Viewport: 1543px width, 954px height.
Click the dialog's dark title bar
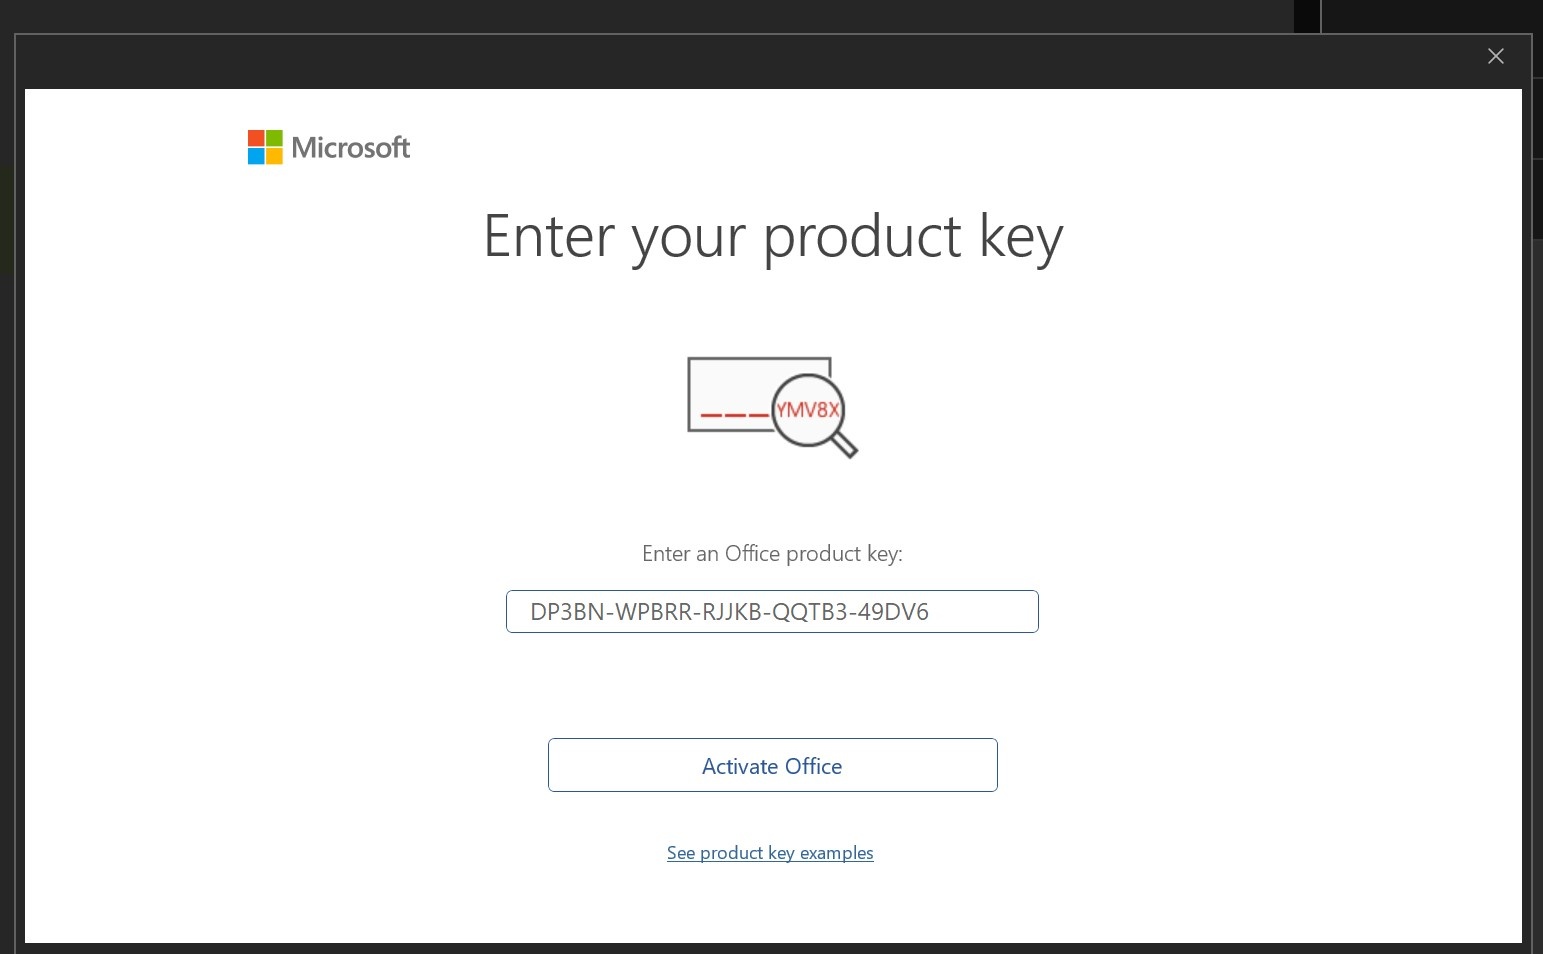click(x=750, y=62)
